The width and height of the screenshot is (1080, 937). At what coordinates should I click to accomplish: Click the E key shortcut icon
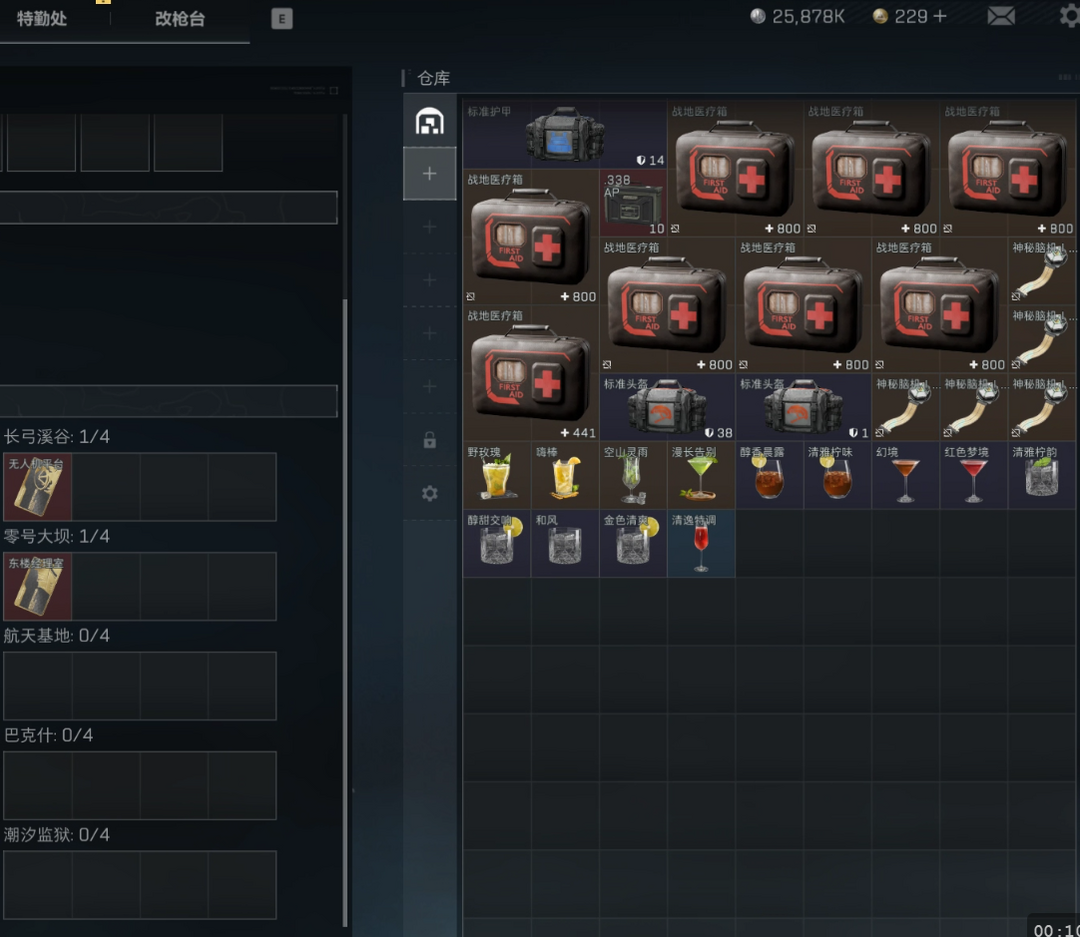[x=282, y=19]
